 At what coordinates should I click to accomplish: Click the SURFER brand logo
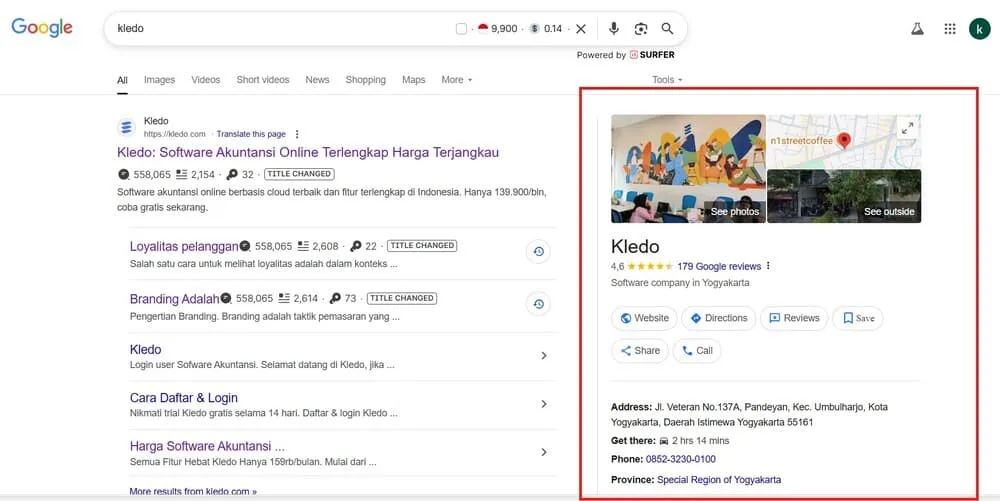(652, 55)
